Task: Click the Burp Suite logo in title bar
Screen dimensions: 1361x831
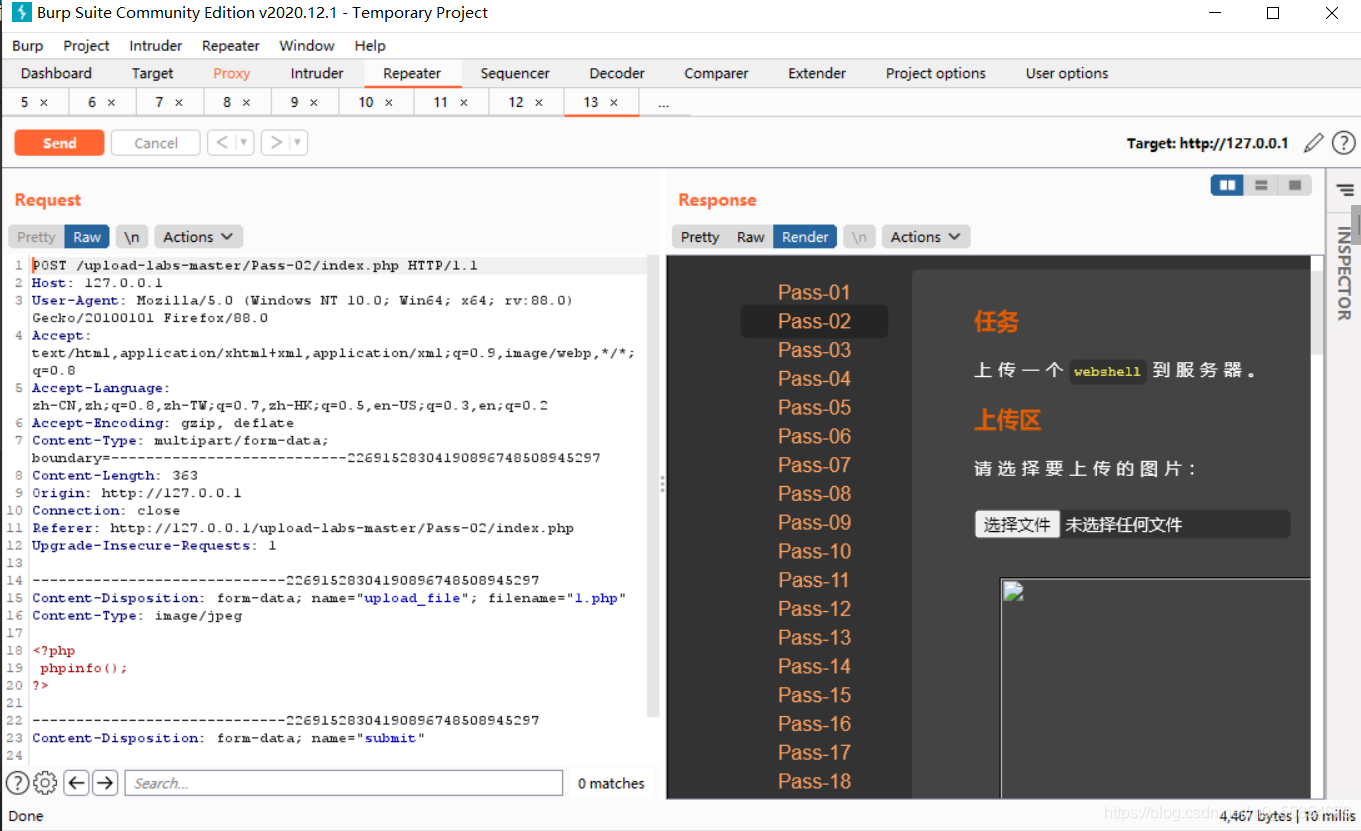Action: pos(20,13)
